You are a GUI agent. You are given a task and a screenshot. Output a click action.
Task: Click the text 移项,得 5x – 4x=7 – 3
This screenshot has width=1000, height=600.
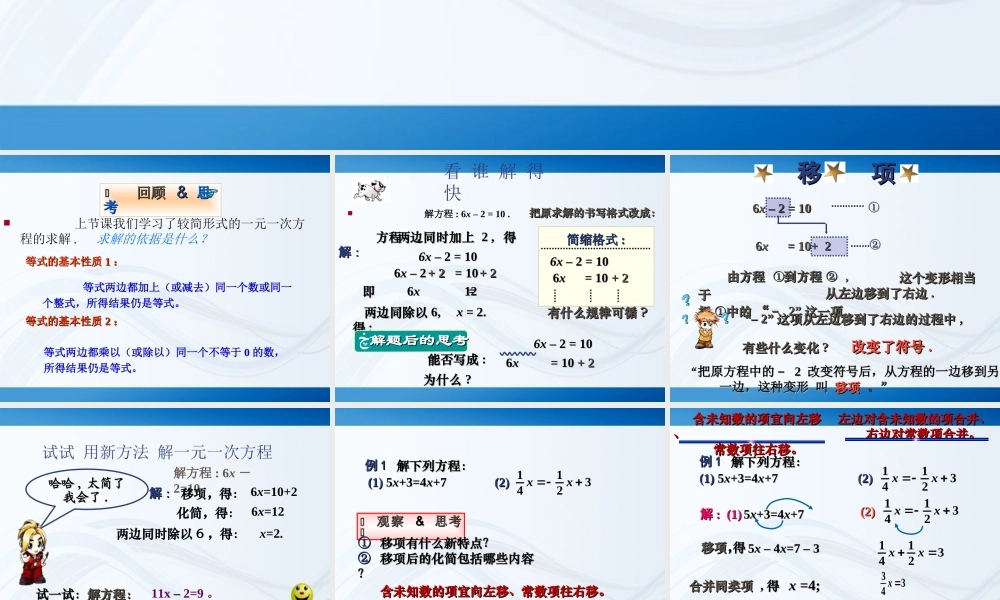pos(760,548)
